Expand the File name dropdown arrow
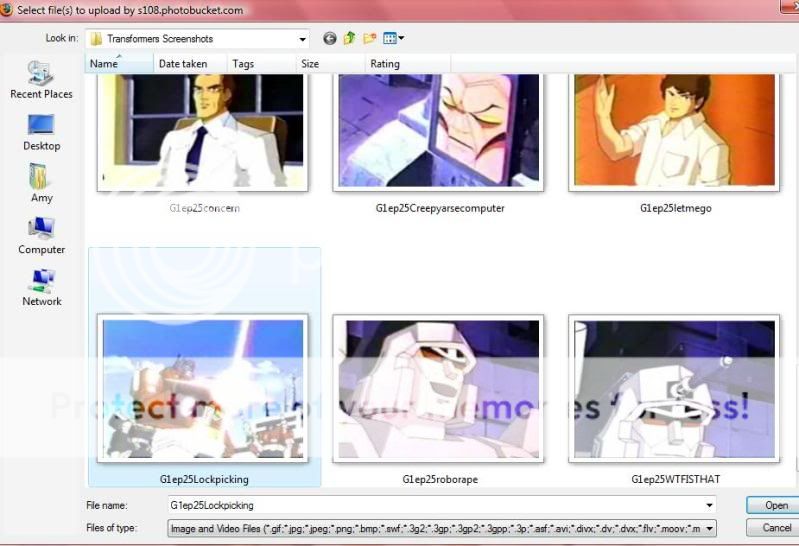Screen dimensions: 799x546 tap(709, 506)
